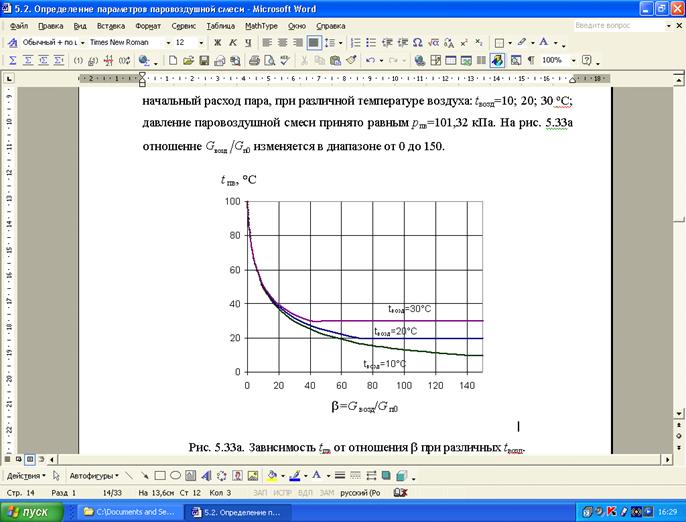Screen dimensions: 686x522
Task: Create a new blank document
Action: [173, 60]
